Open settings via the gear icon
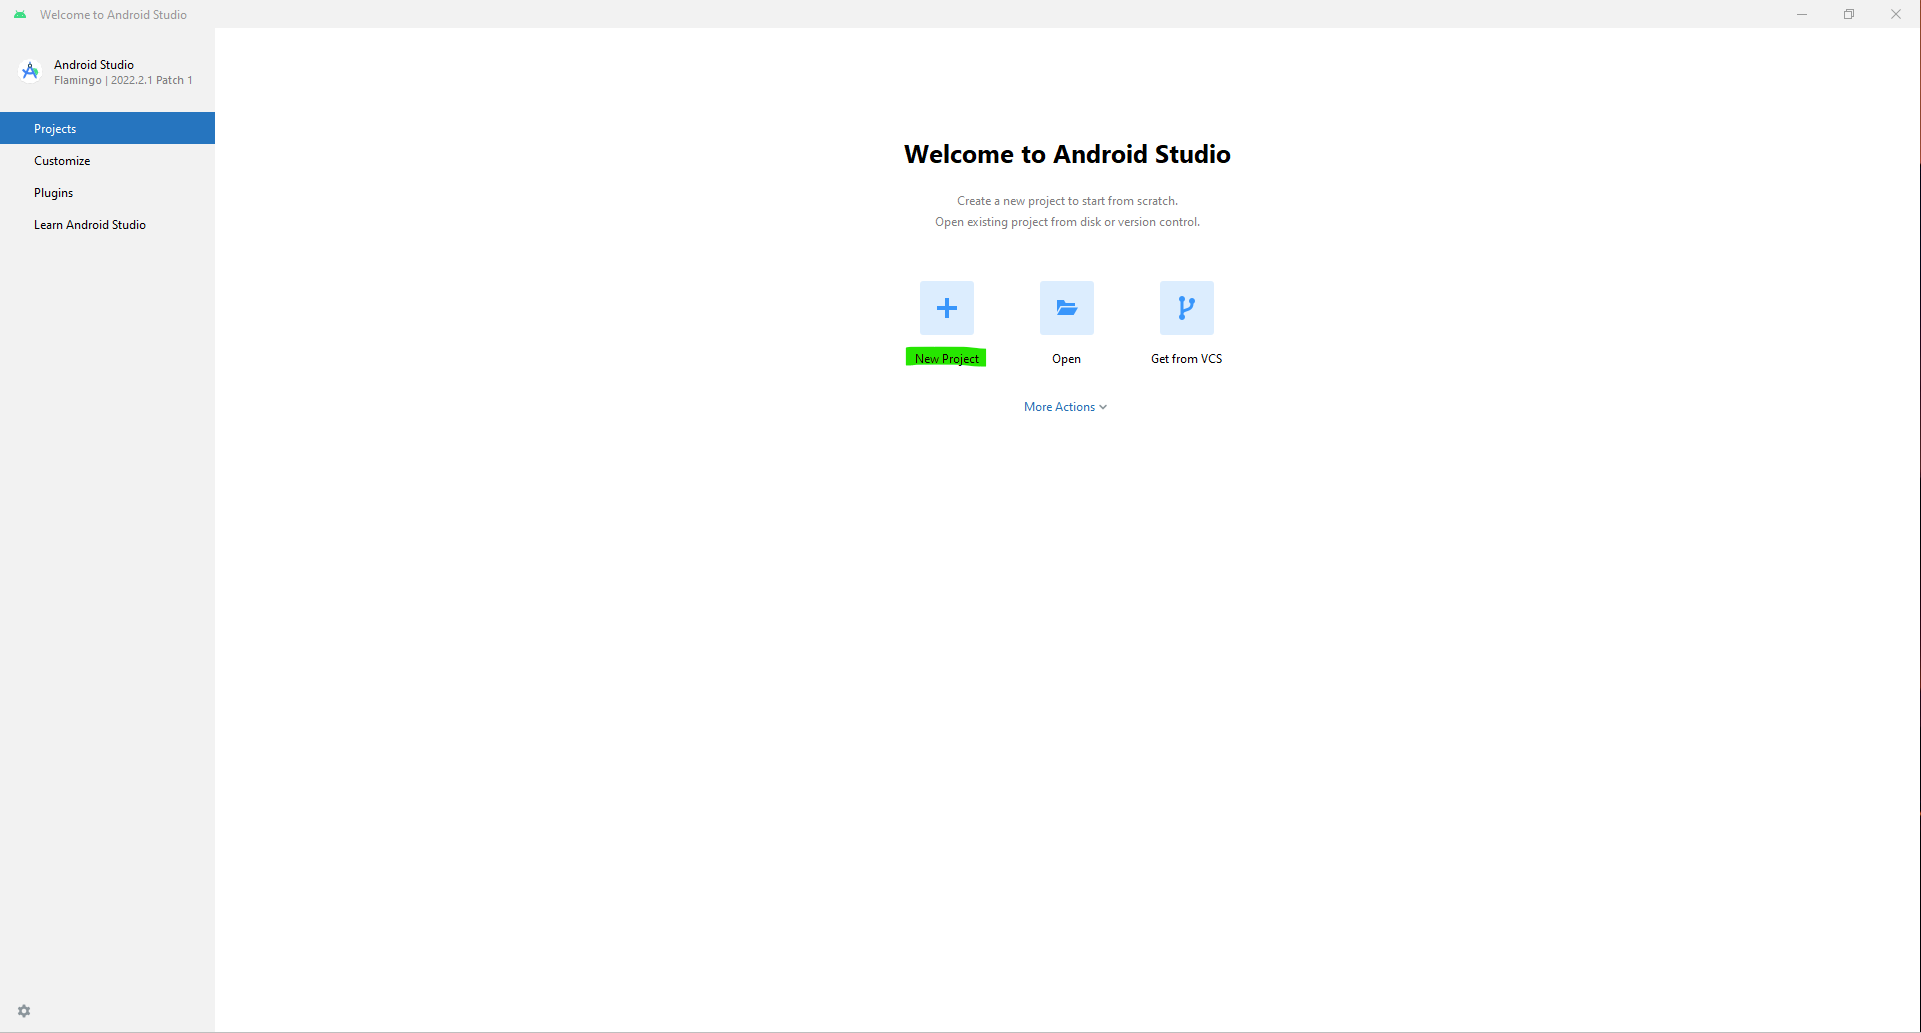The height and width of the screenshot is (1033, 1921). (23, 1011)
